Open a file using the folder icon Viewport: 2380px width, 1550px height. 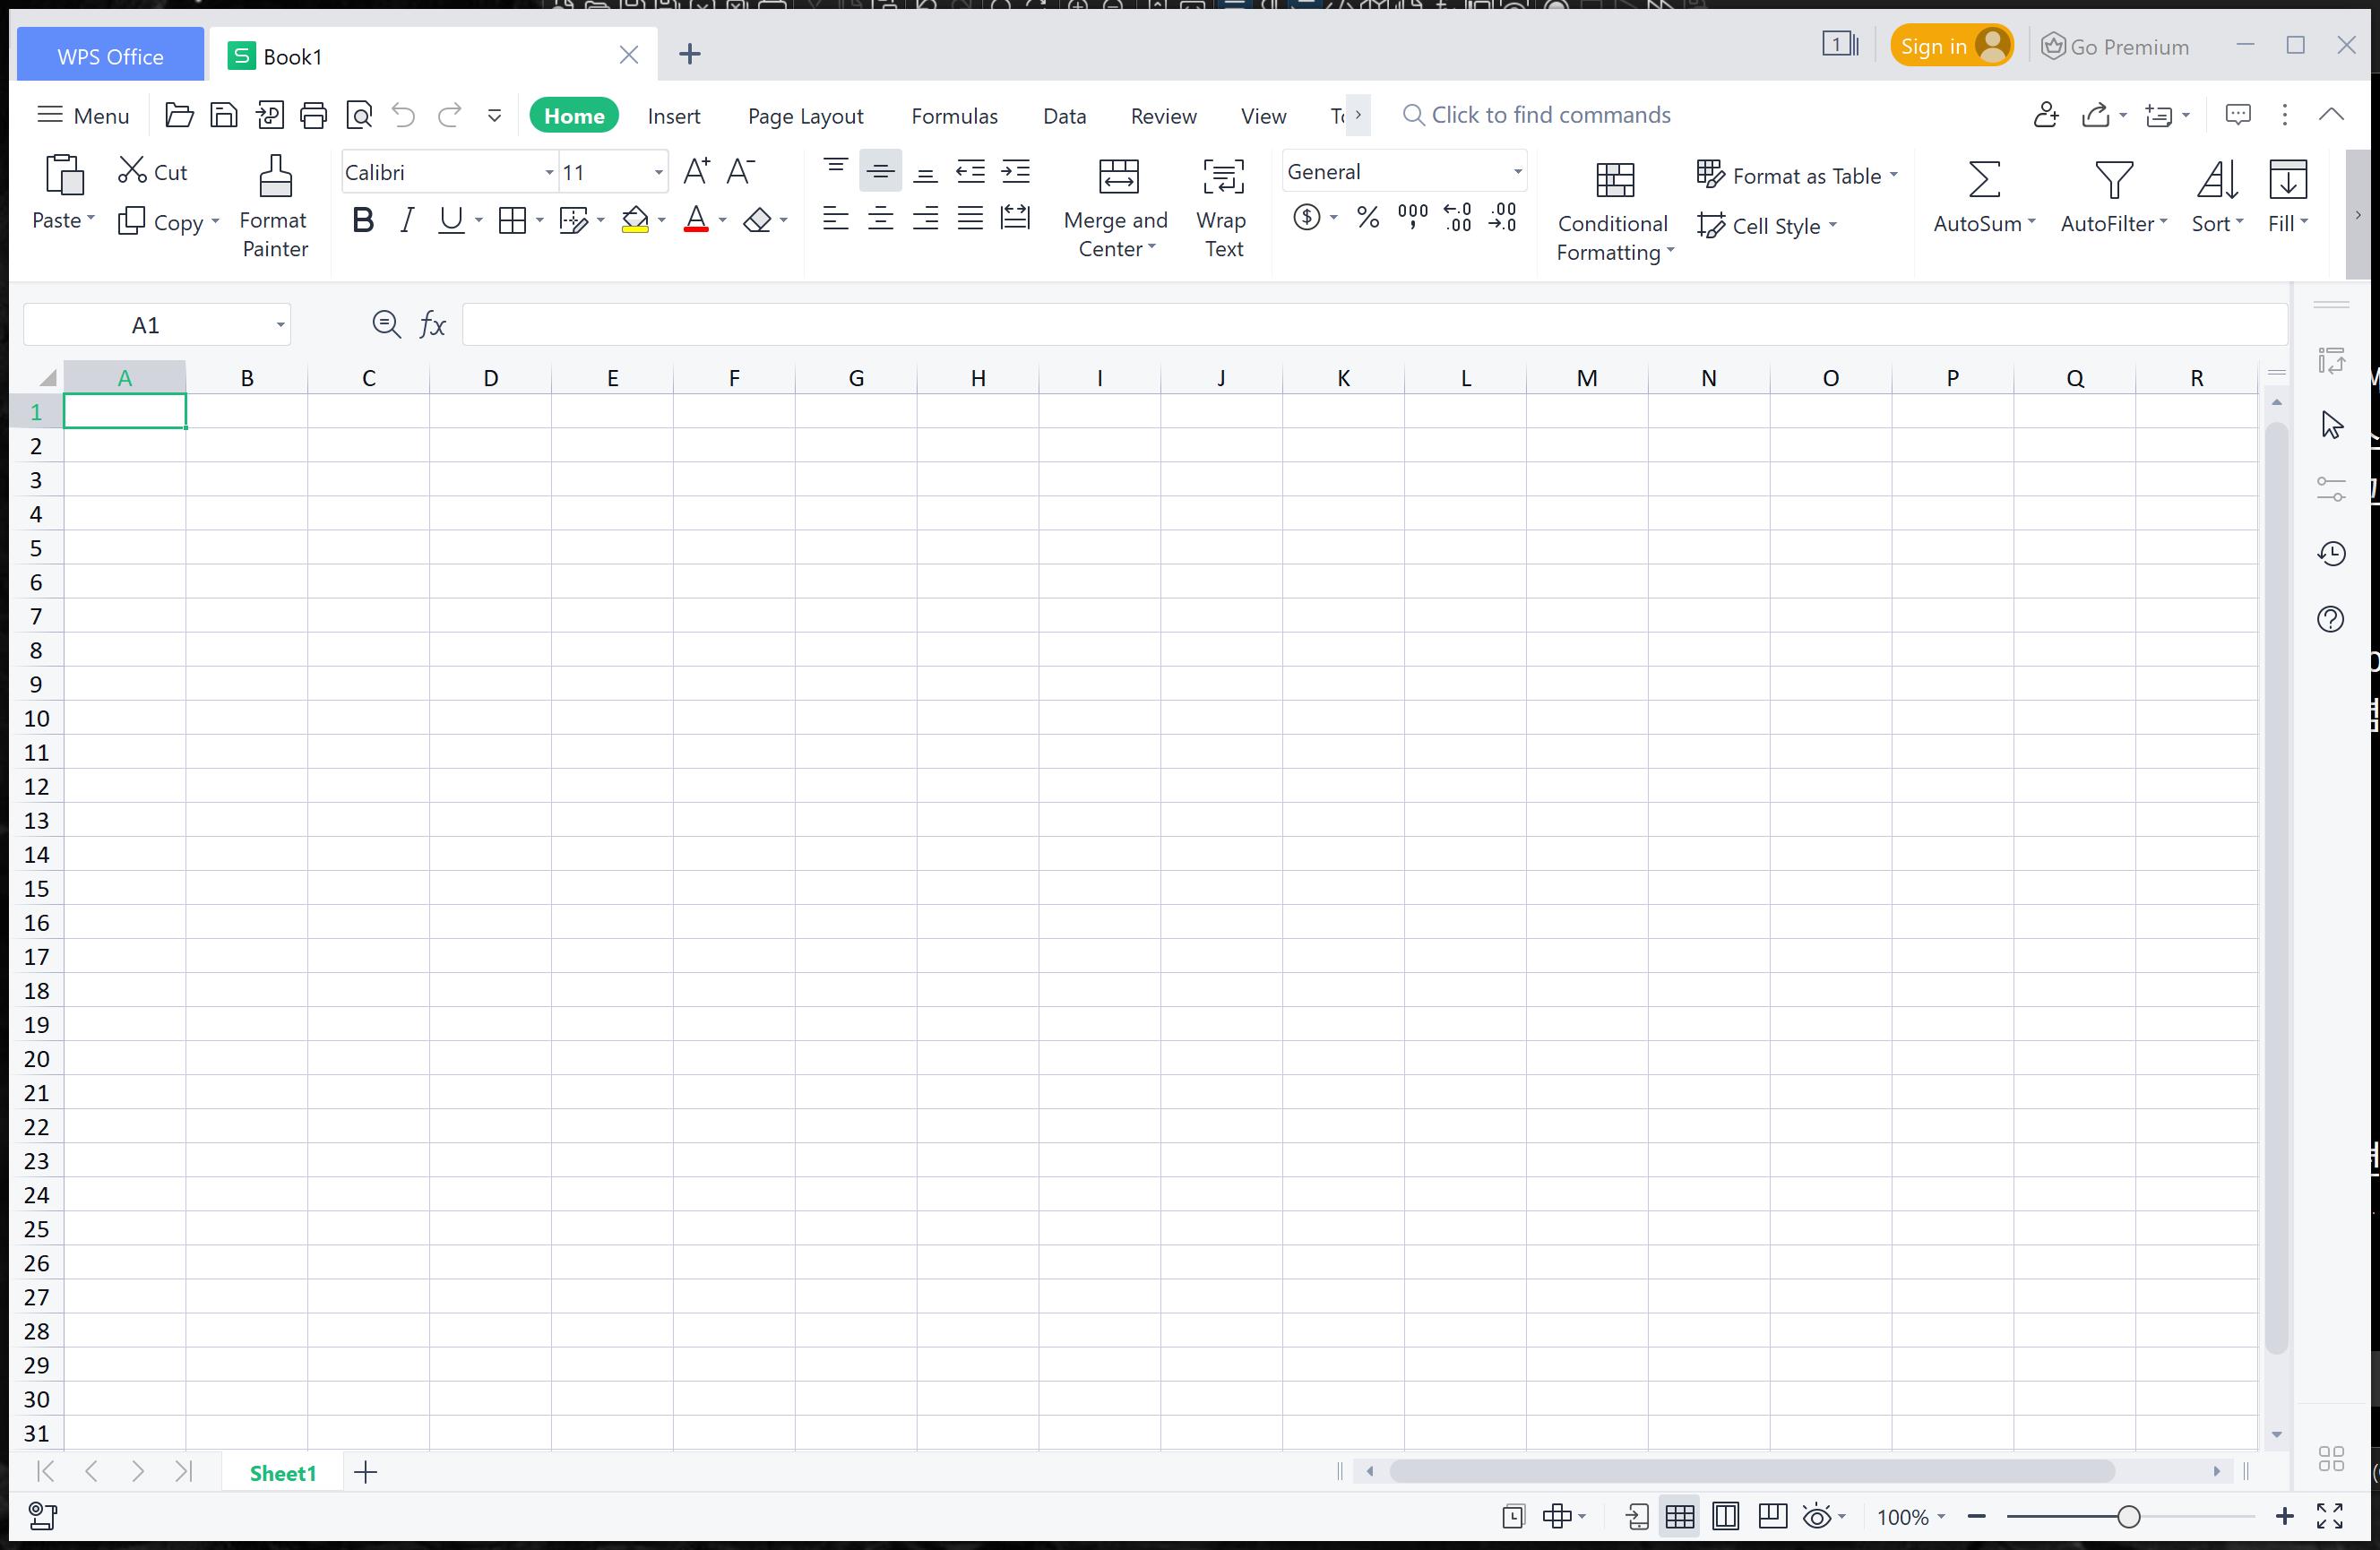[179, 116]
